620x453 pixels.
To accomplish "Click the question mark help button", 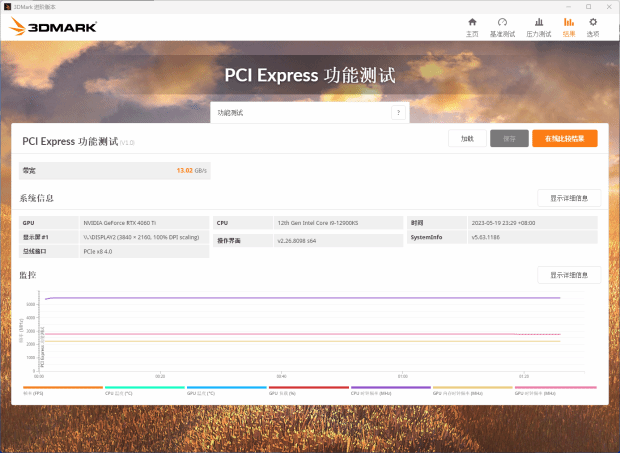I will [x=398, y=113].
